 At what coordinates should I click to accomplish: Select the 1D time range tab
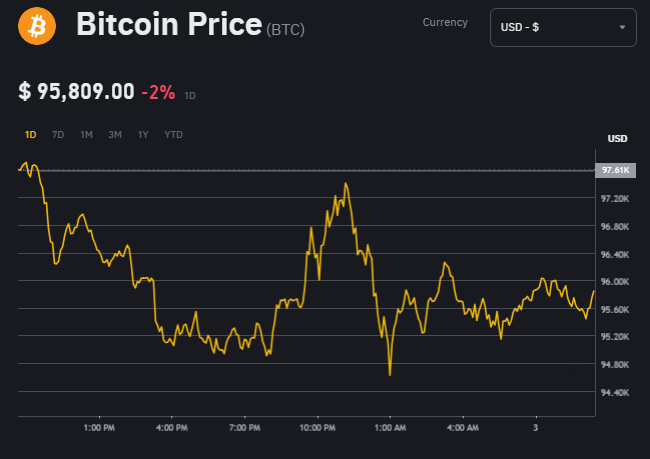click(30, 135)
